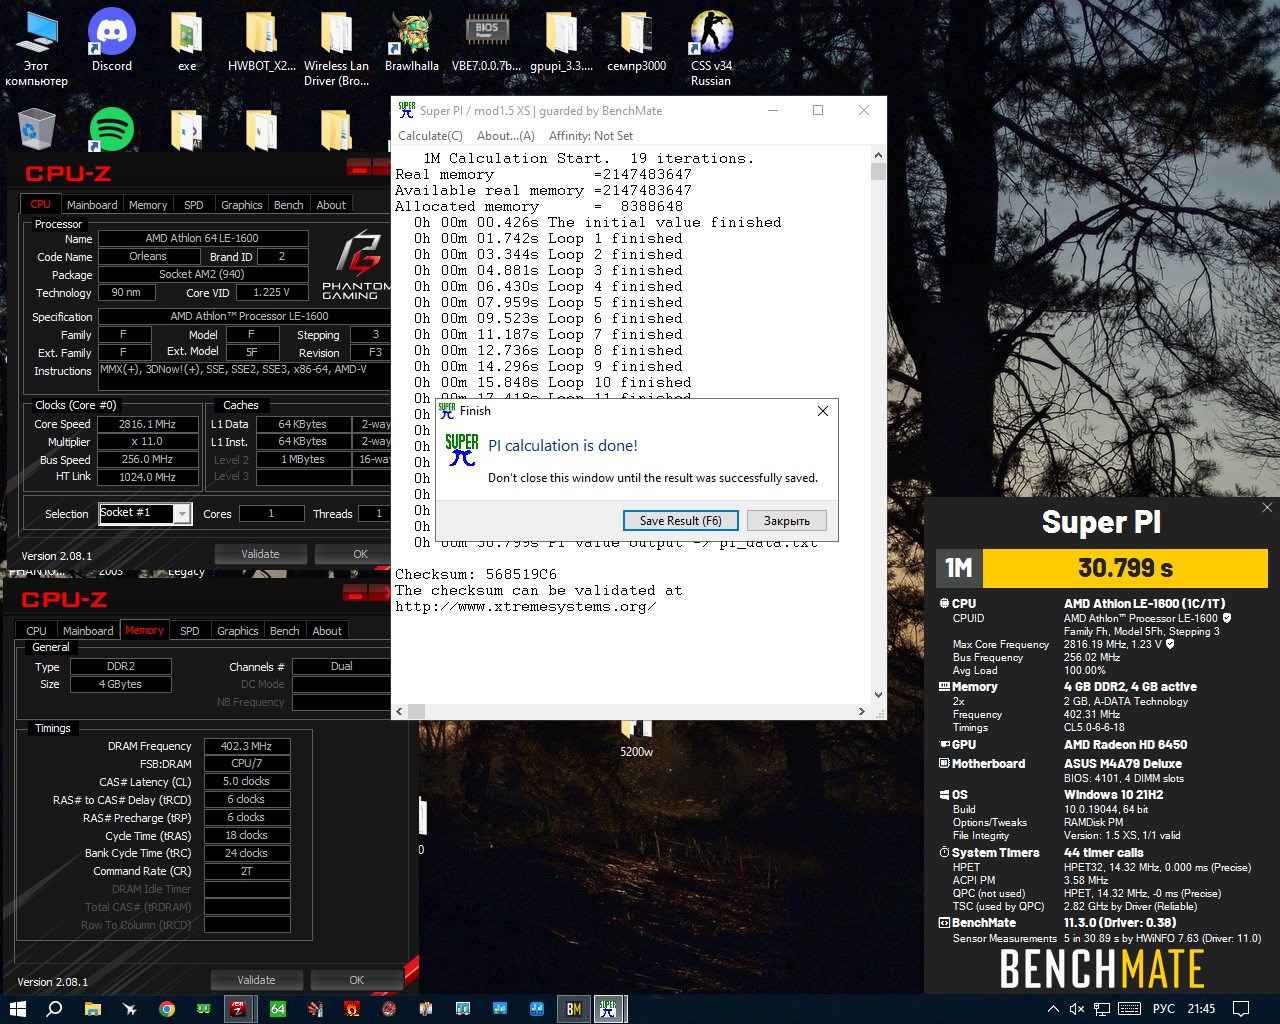Open the VBE7 BIOS editor desktop icon
Image resolution: width=1280 pixels, height=1024 pixels.
pos(486,41)
